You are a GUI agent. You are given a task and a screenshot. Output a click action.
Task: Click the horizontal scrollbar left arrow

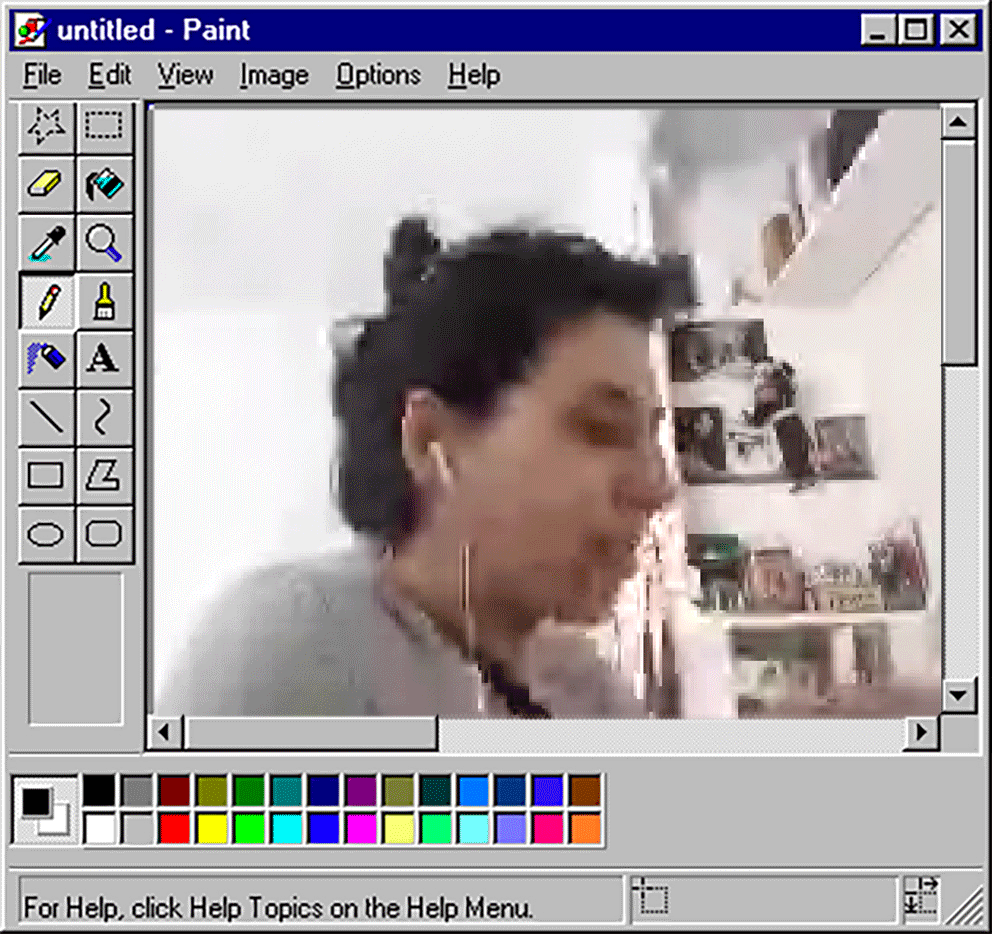(164, 732)
